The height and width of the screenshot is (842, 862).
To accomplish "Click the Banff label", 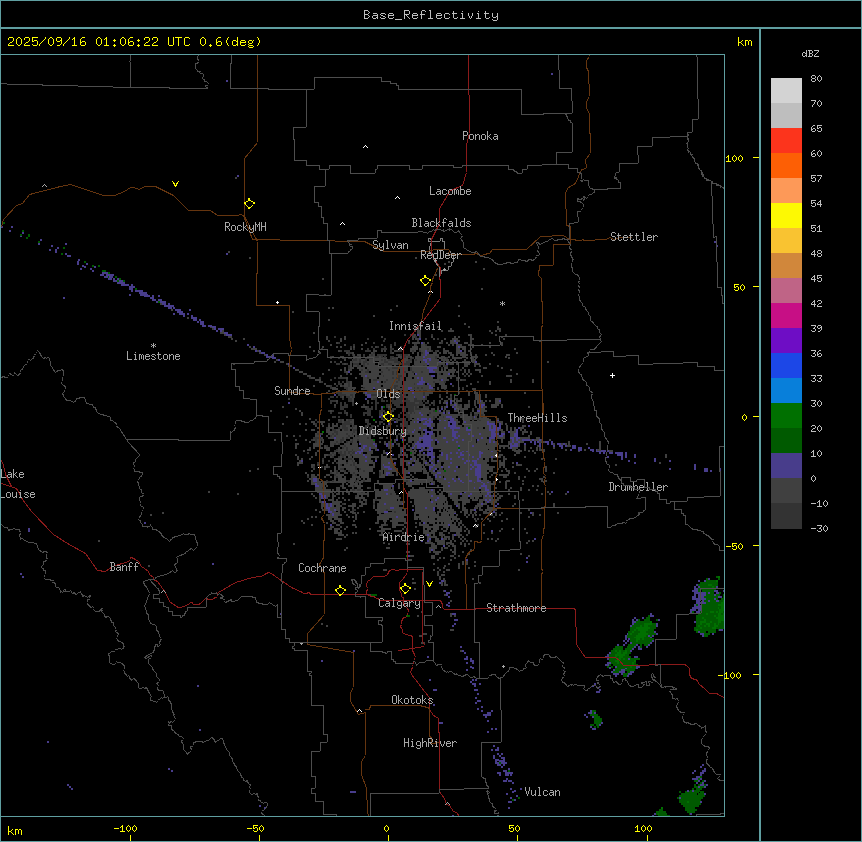I will pos(124,567).
